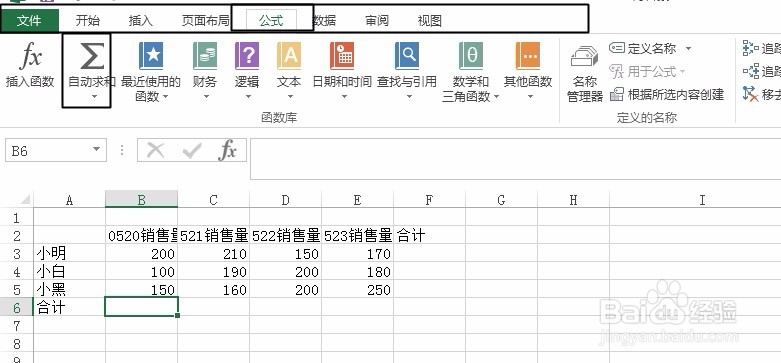This screenshot has width=781, height=363.
Task: Select cell E3 with value 170
Action: click(x=358, y=253)
